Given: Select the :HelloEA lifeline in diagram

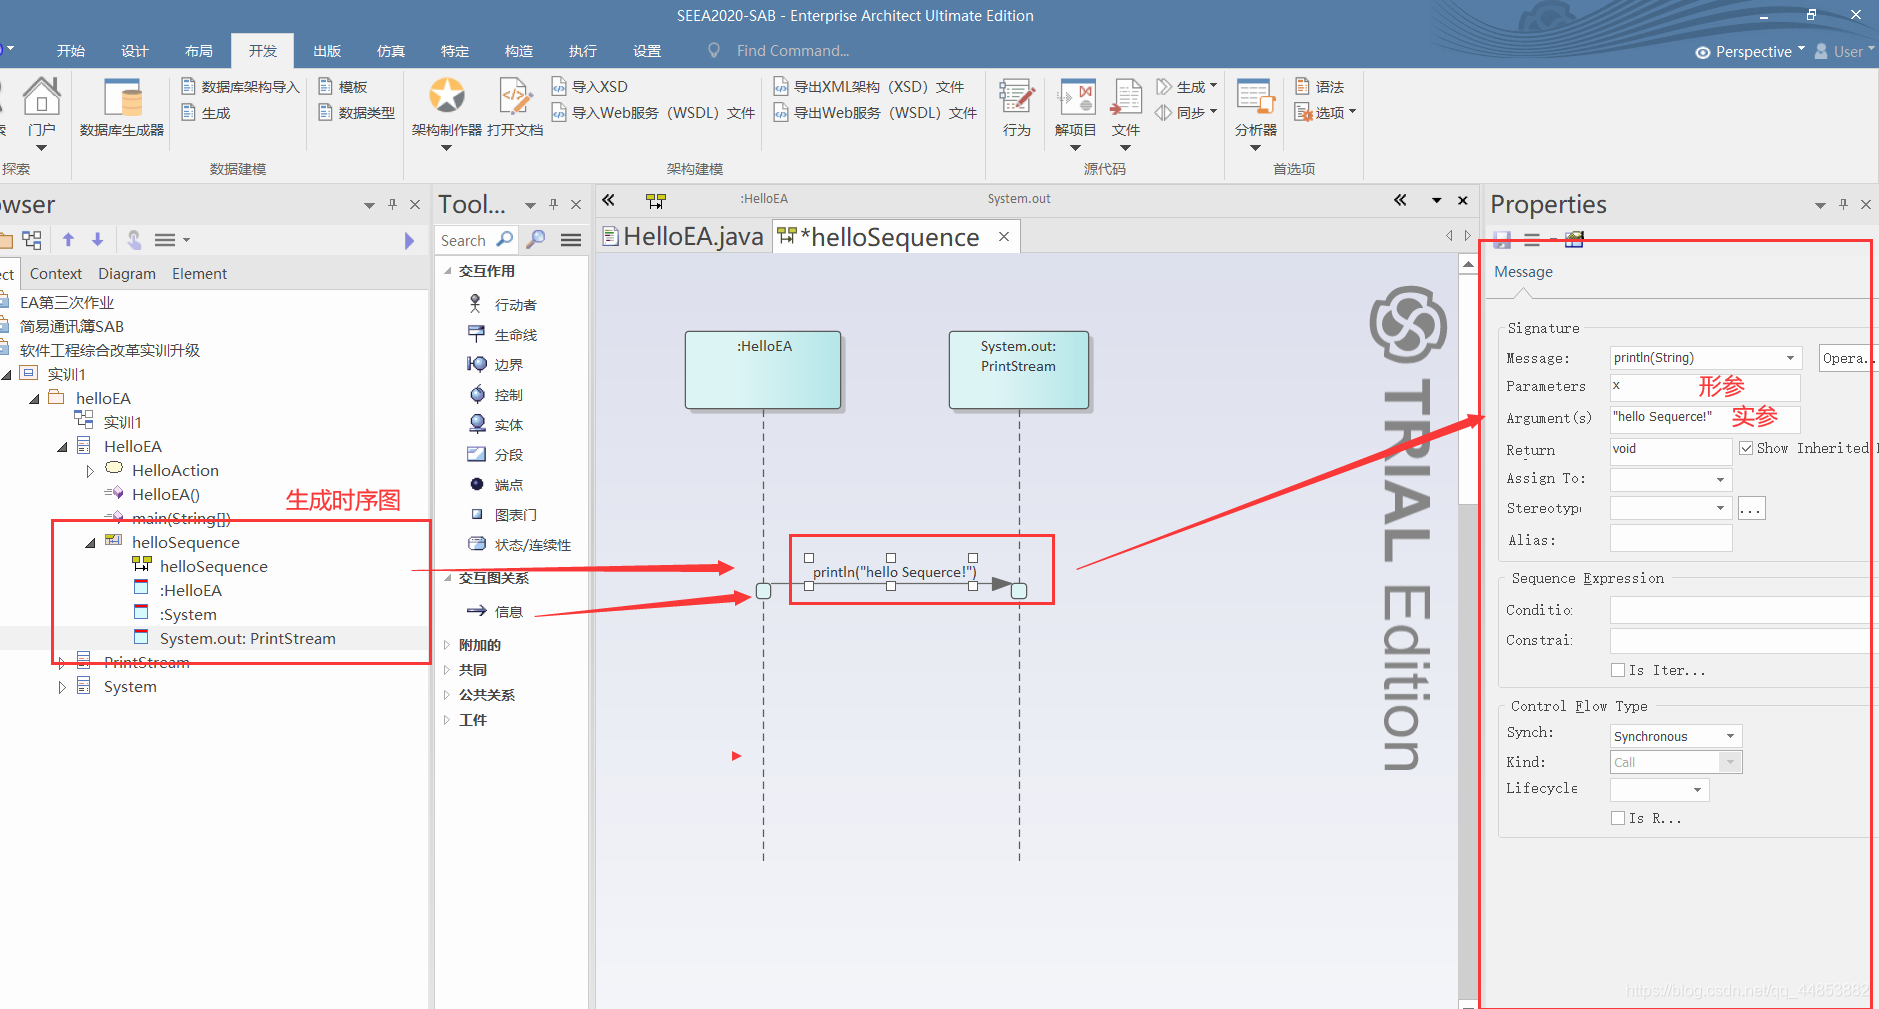Looking at the screenshot, I should tap(763, 369).
